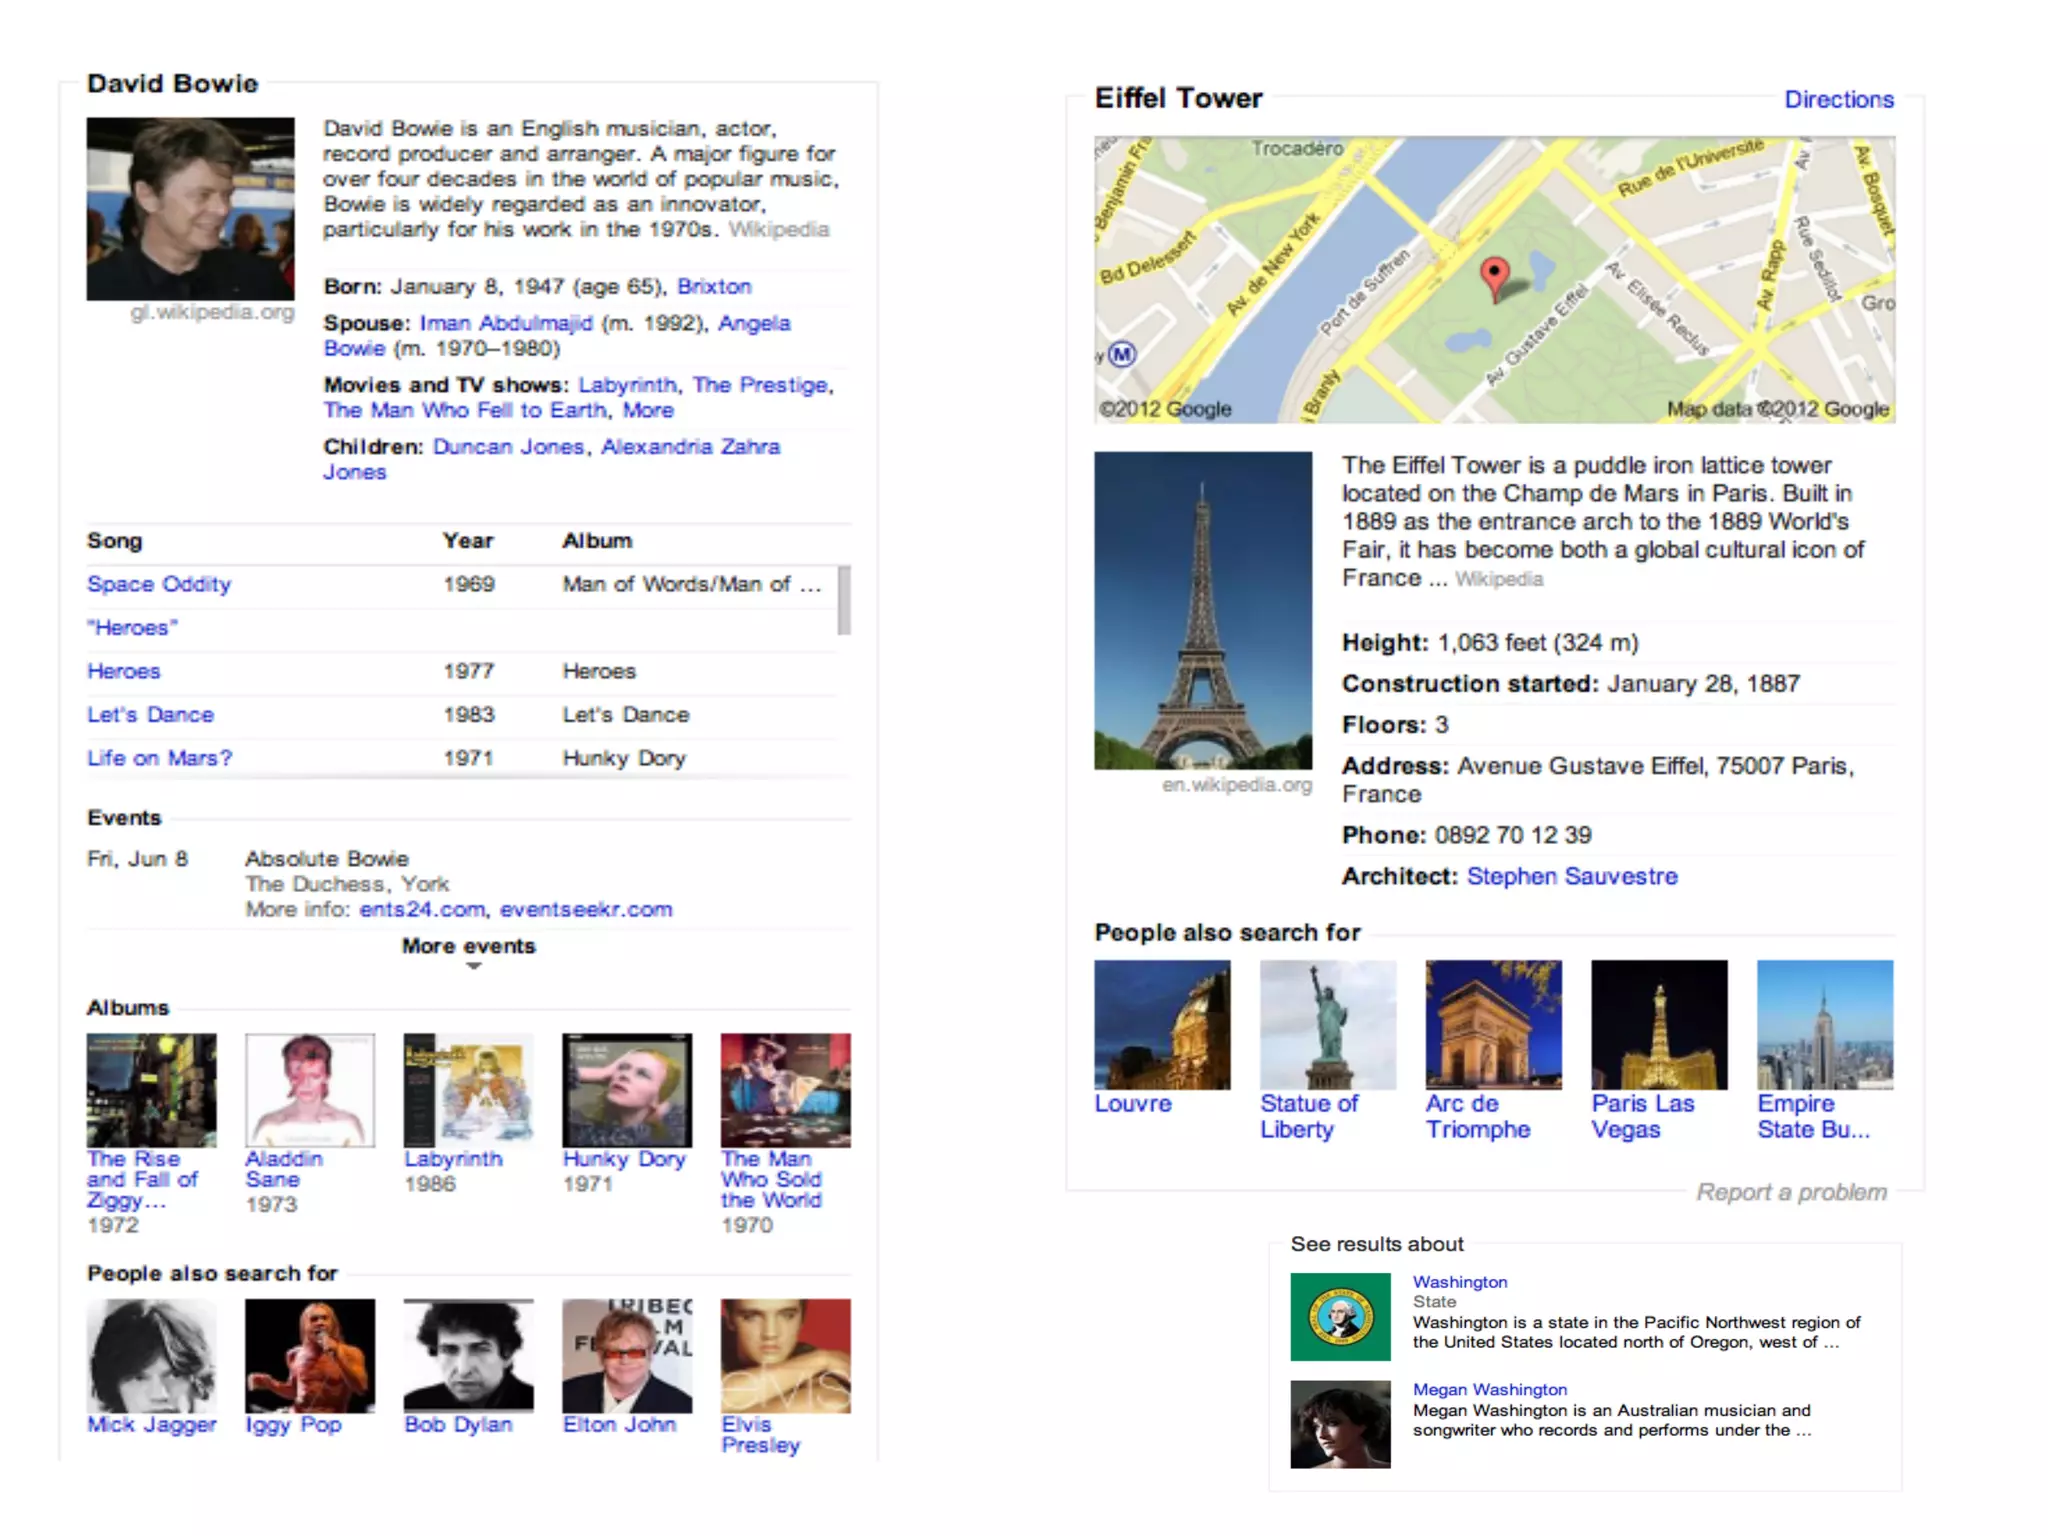Select the Statue of Liberty image

(1327, 1025)
